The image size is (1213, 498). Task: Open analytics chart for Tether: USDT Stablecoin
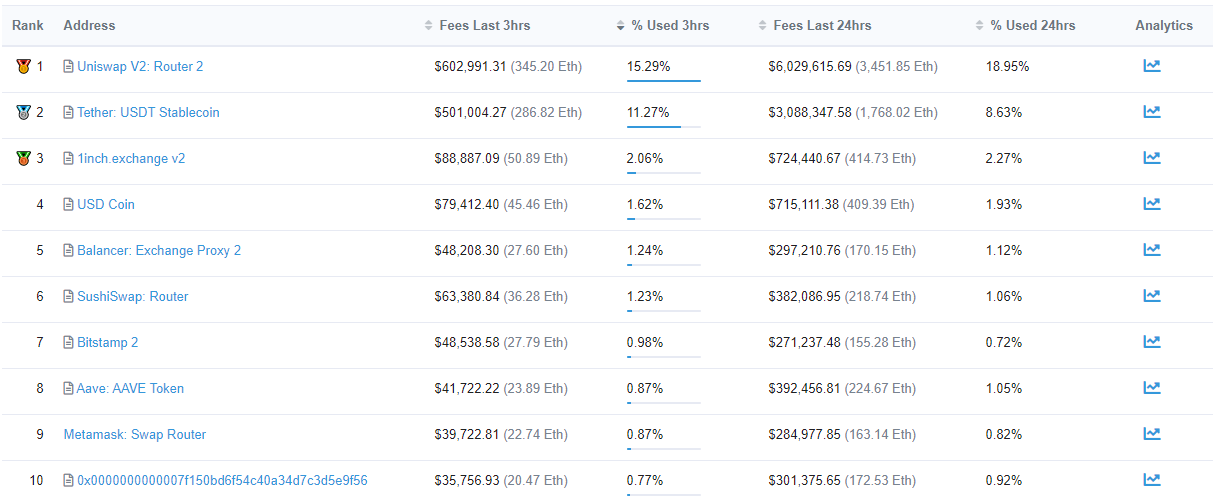pyautogui.click(x=1152, y=112)
